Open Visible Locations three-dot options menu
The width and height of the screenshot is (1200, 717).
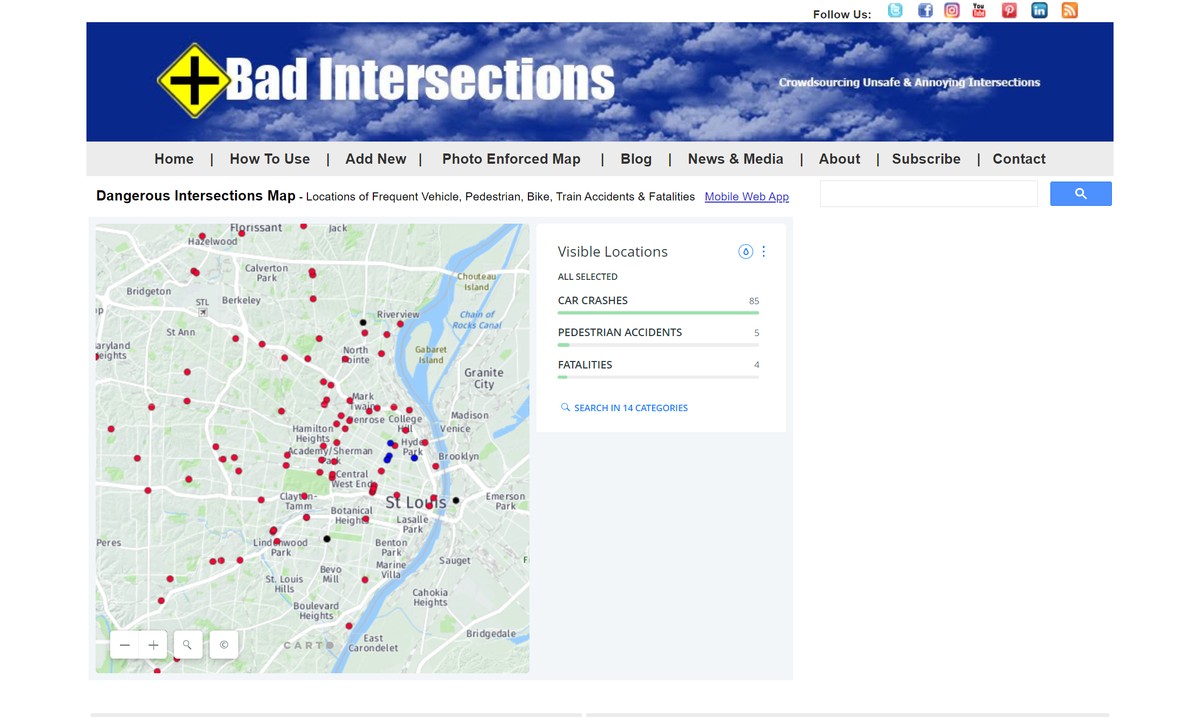tap(764, 252)
